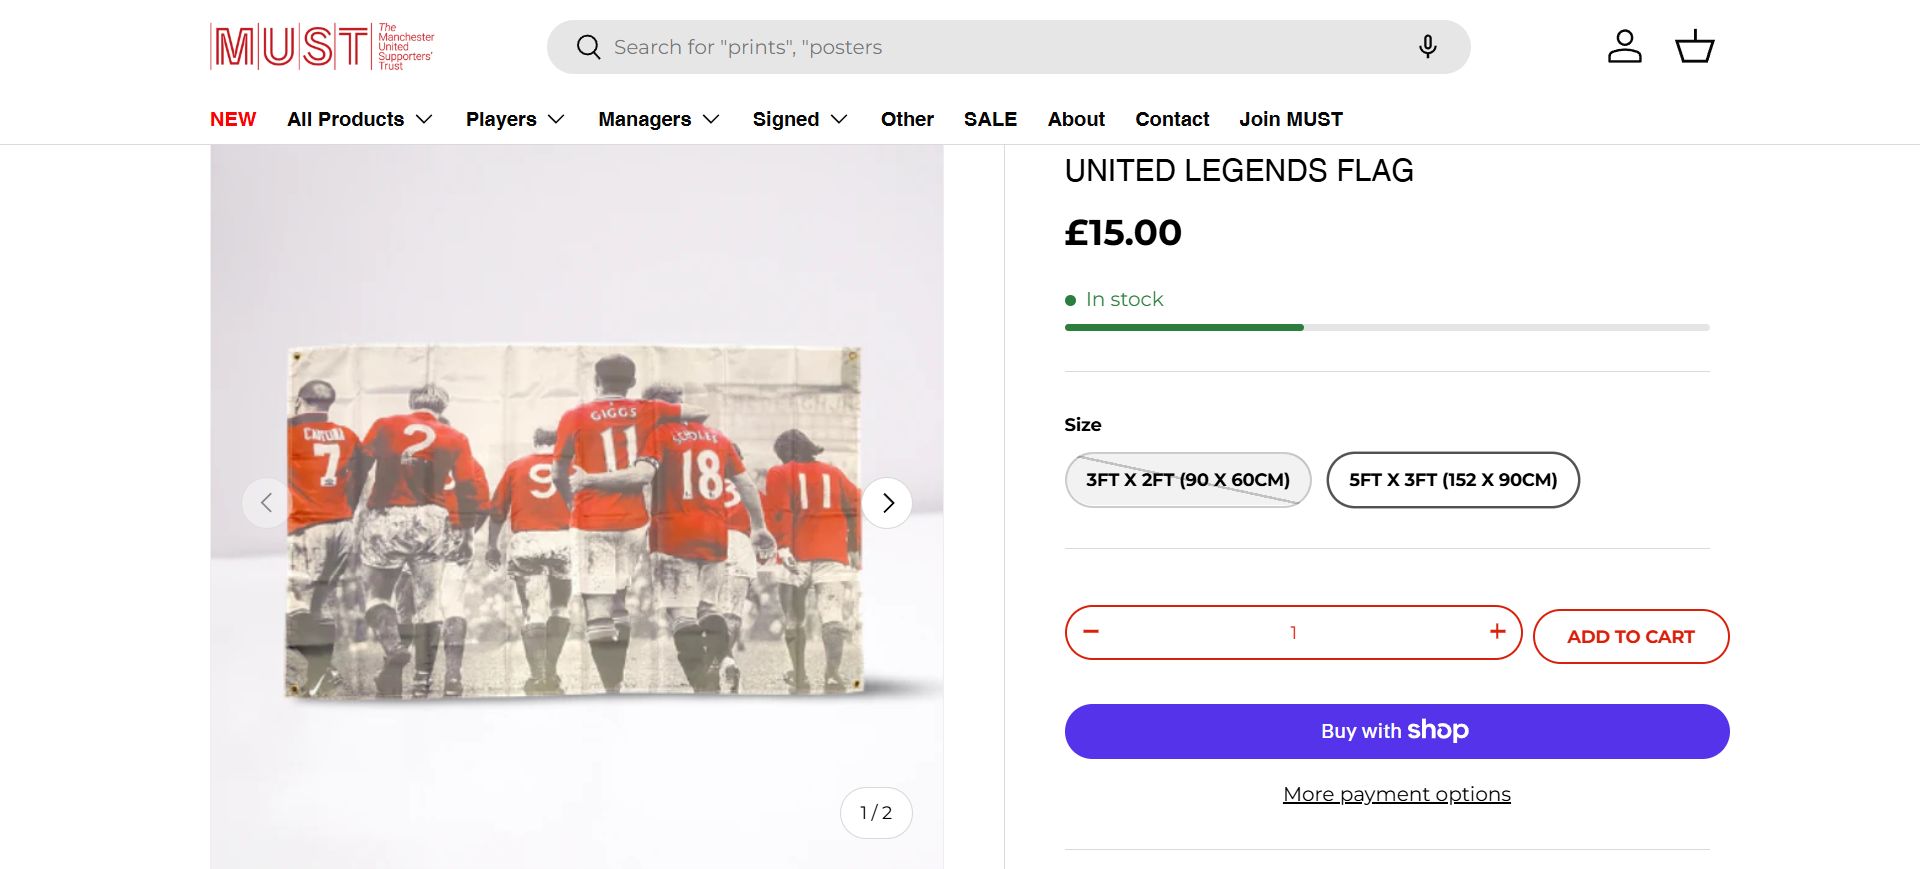Screen dimensions: 1920x869
Task: Open the shopping basket icon
Action: tap(1694, 47)
